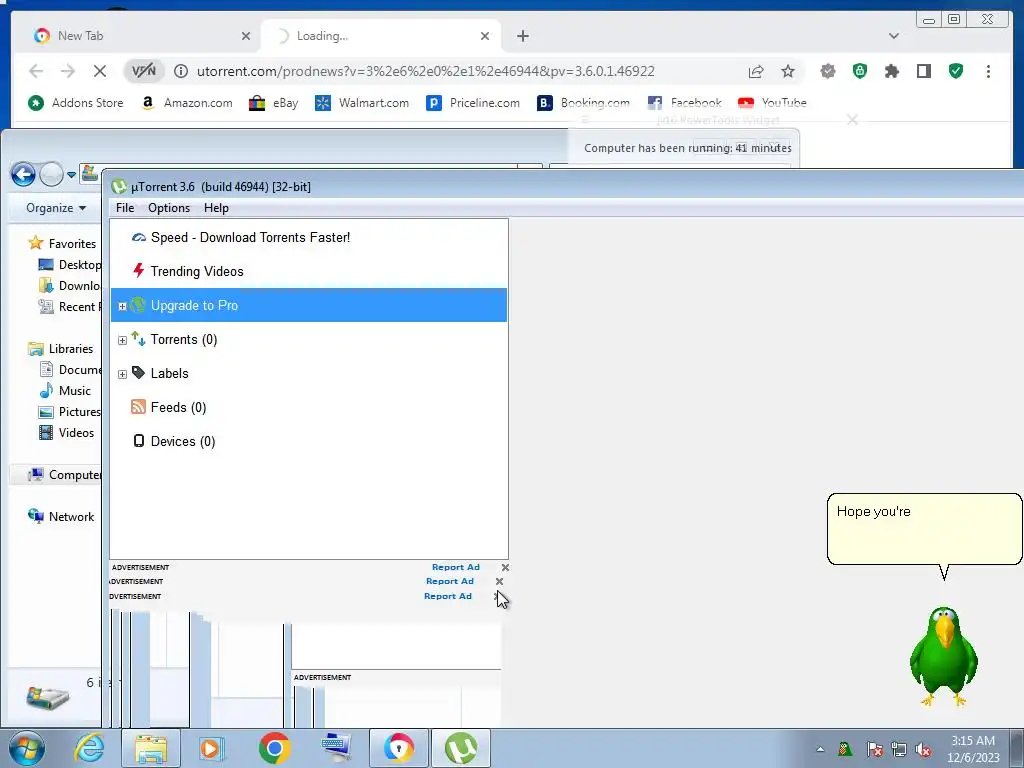Bookmark this page with the star
The width and height of the screenshot is (1024, 768).
(x=788, y=71)
